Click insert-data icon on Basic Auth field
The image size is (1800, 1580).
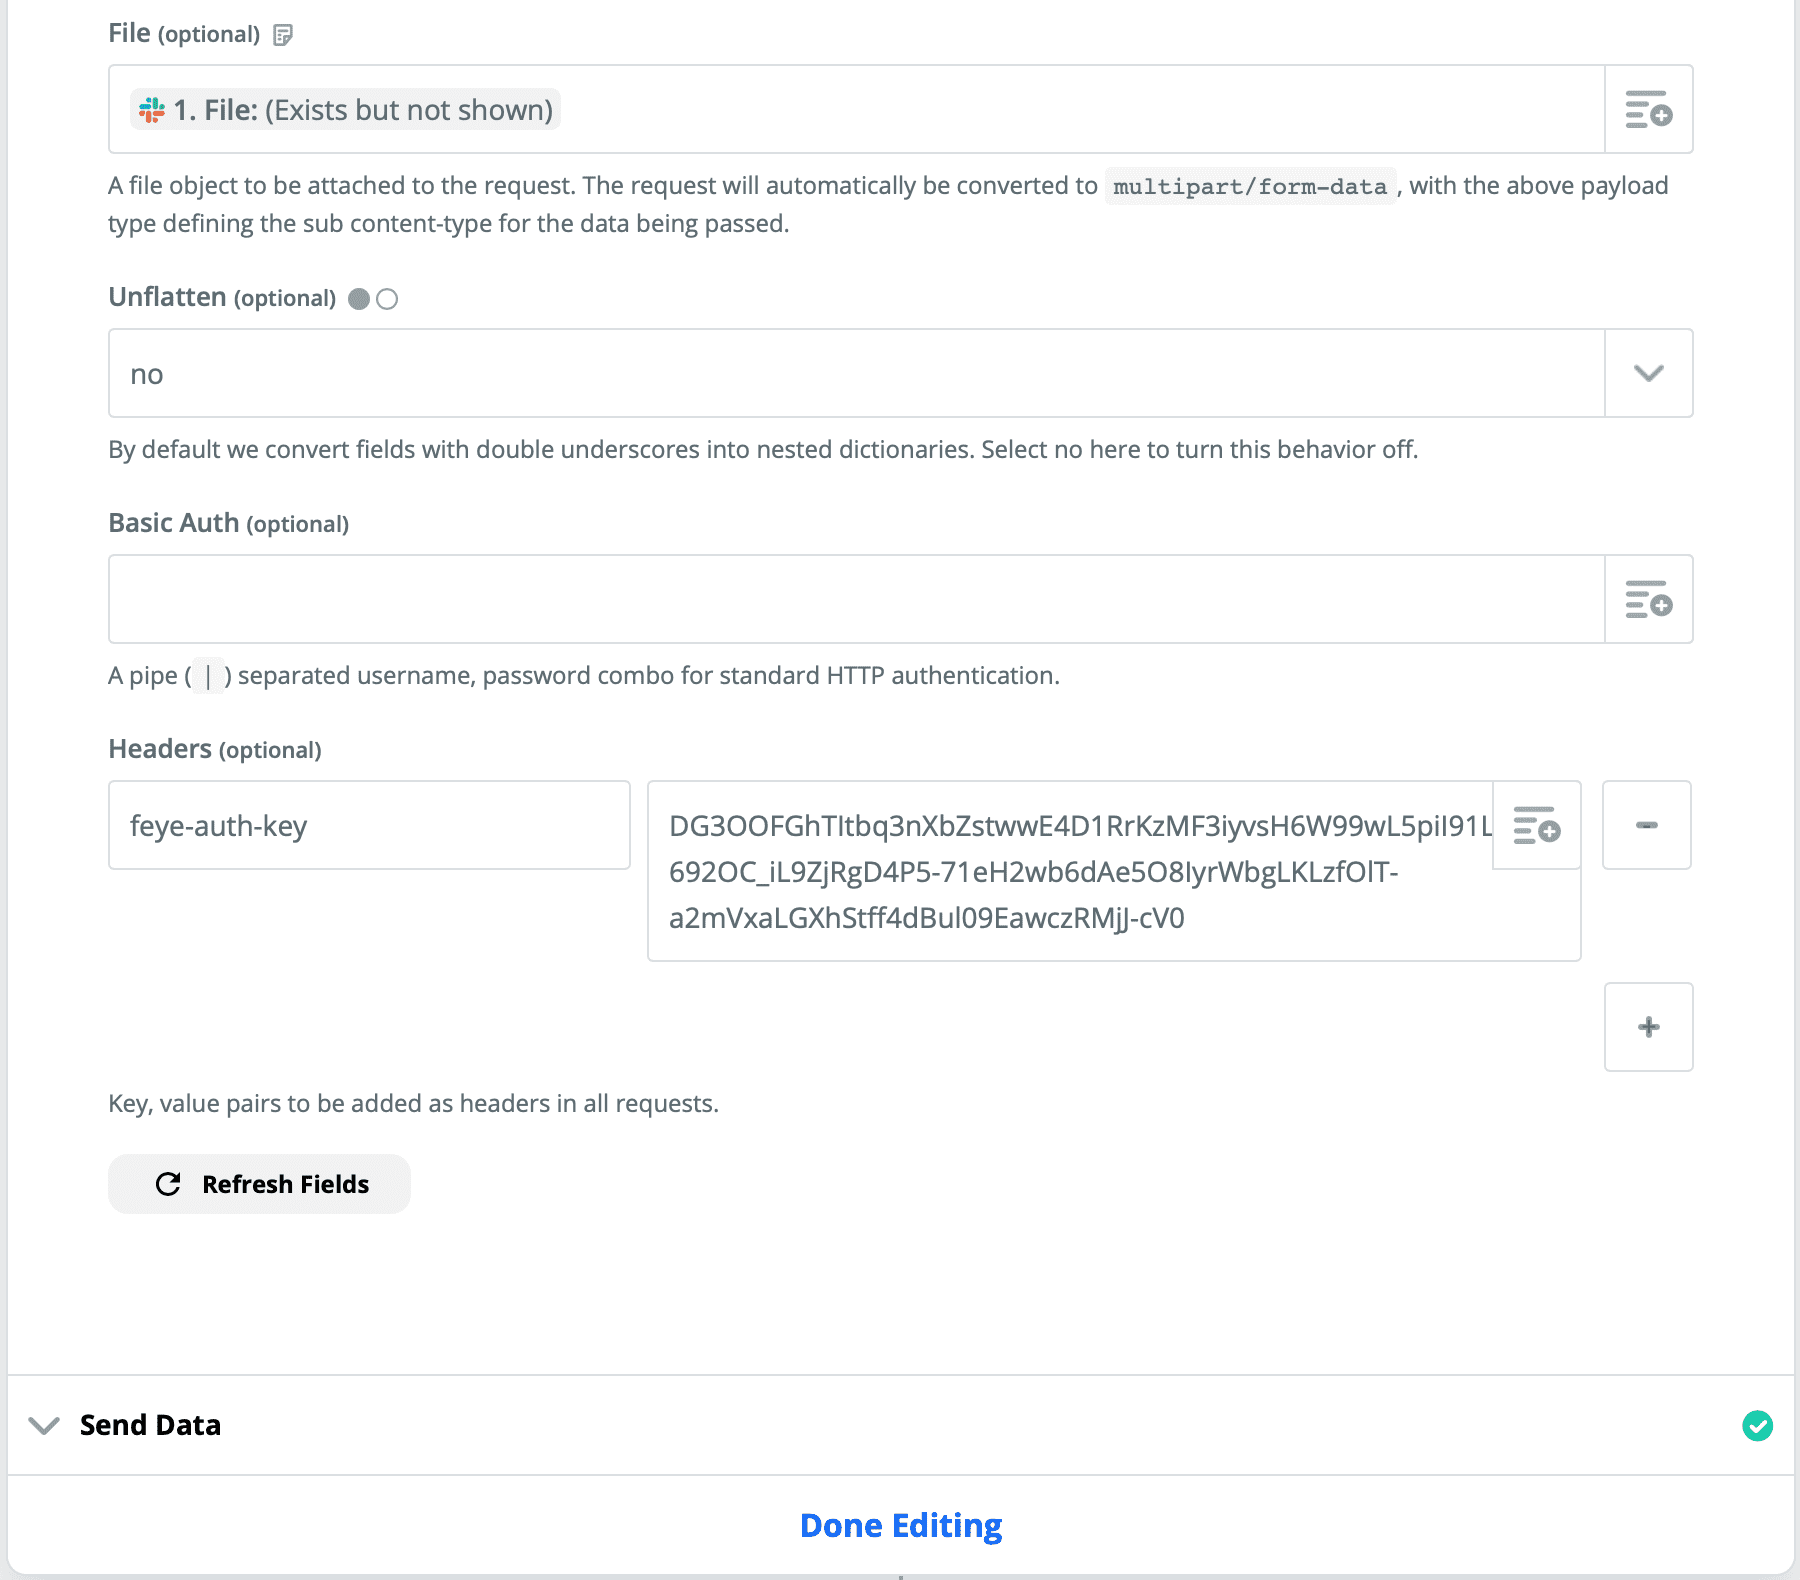coord(1647,599)
